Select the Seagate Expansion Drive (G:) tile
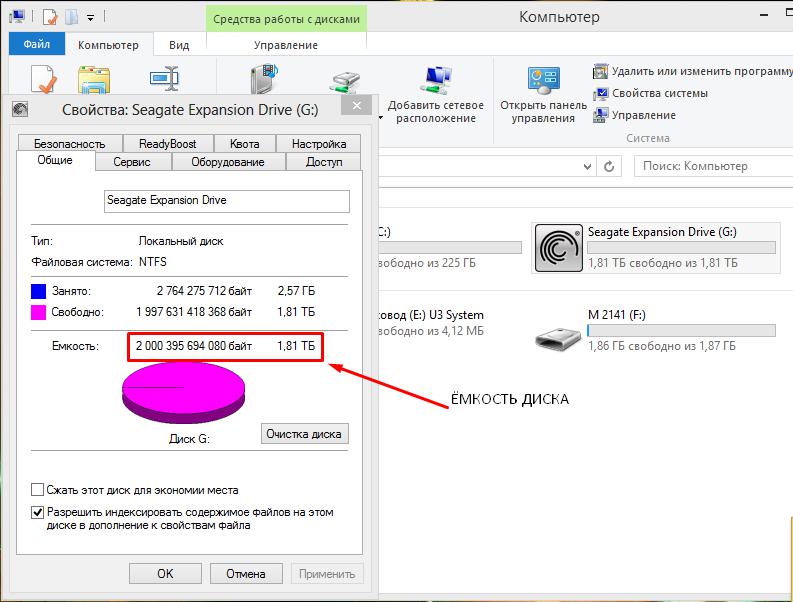Screen dimensions: 793x602 pyautogui.click(x=656, y=248)
